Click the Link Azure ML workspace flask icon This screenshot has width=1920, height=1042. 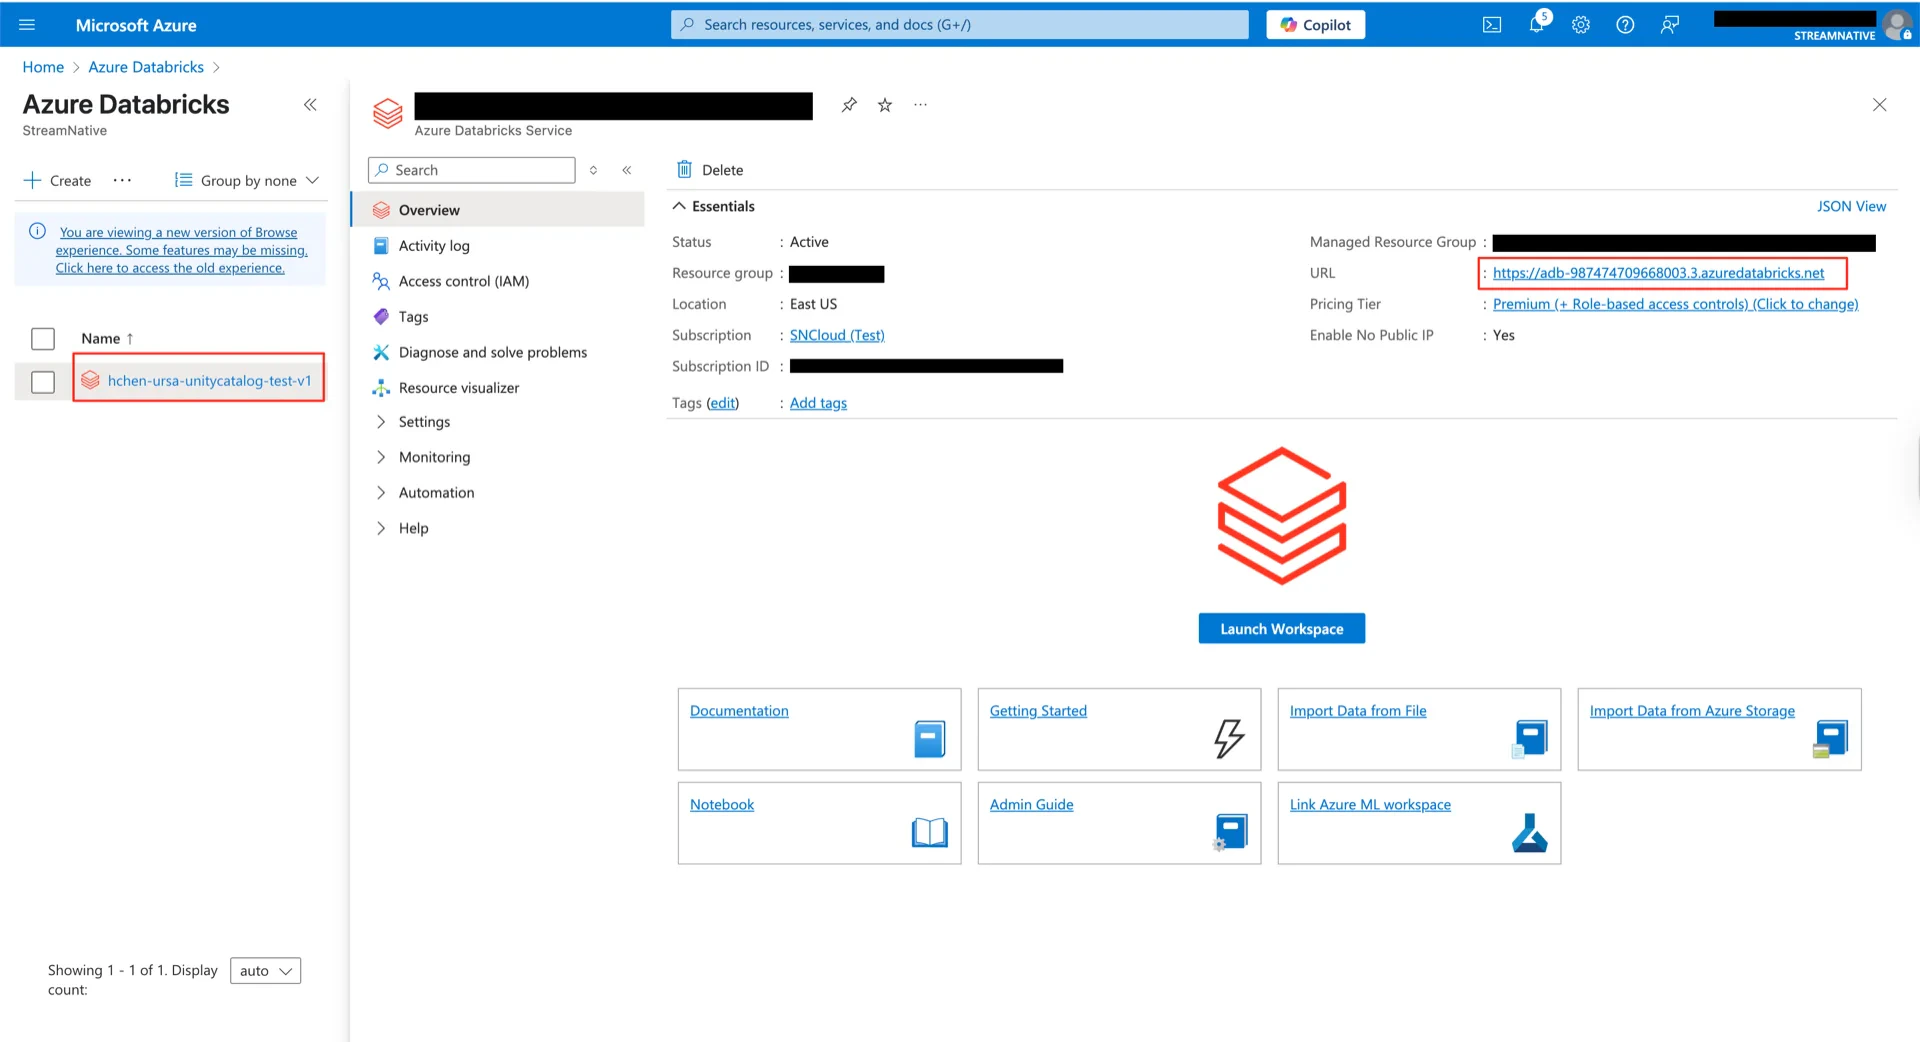[x=1529, y=832]
